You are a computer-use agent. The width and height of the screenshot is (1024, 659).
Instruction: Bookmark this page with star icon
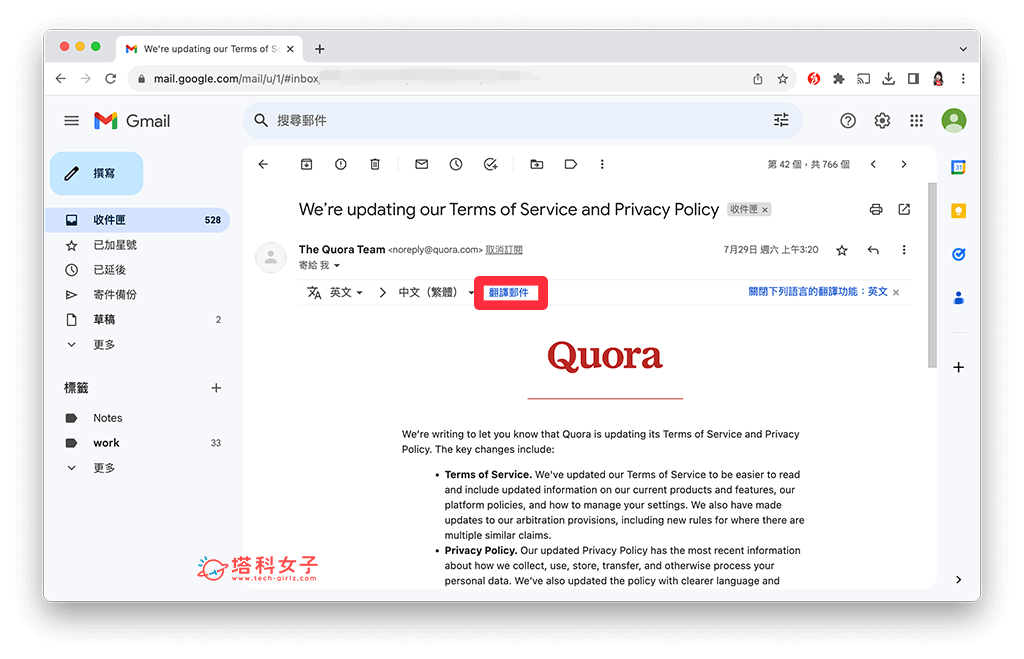point(782,79)
